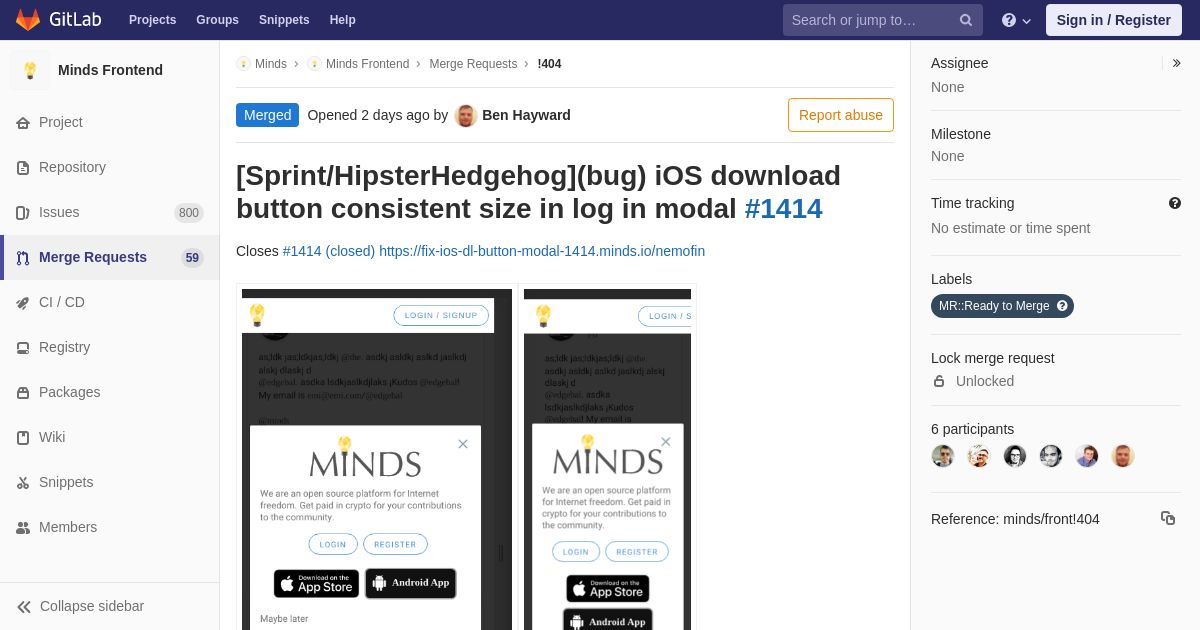Collapse the right sidebar with double chevron

[1176, 63]
